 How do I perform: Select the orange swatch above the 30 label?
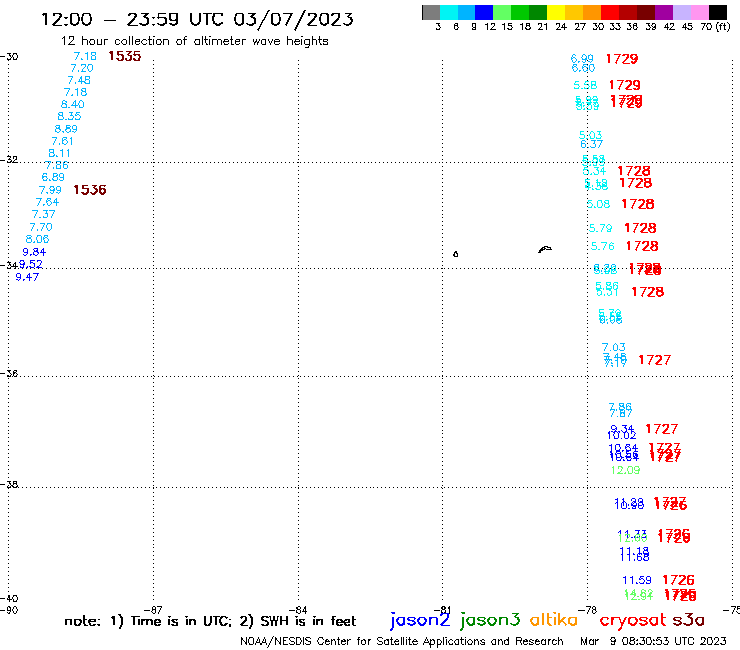point(592,12)
